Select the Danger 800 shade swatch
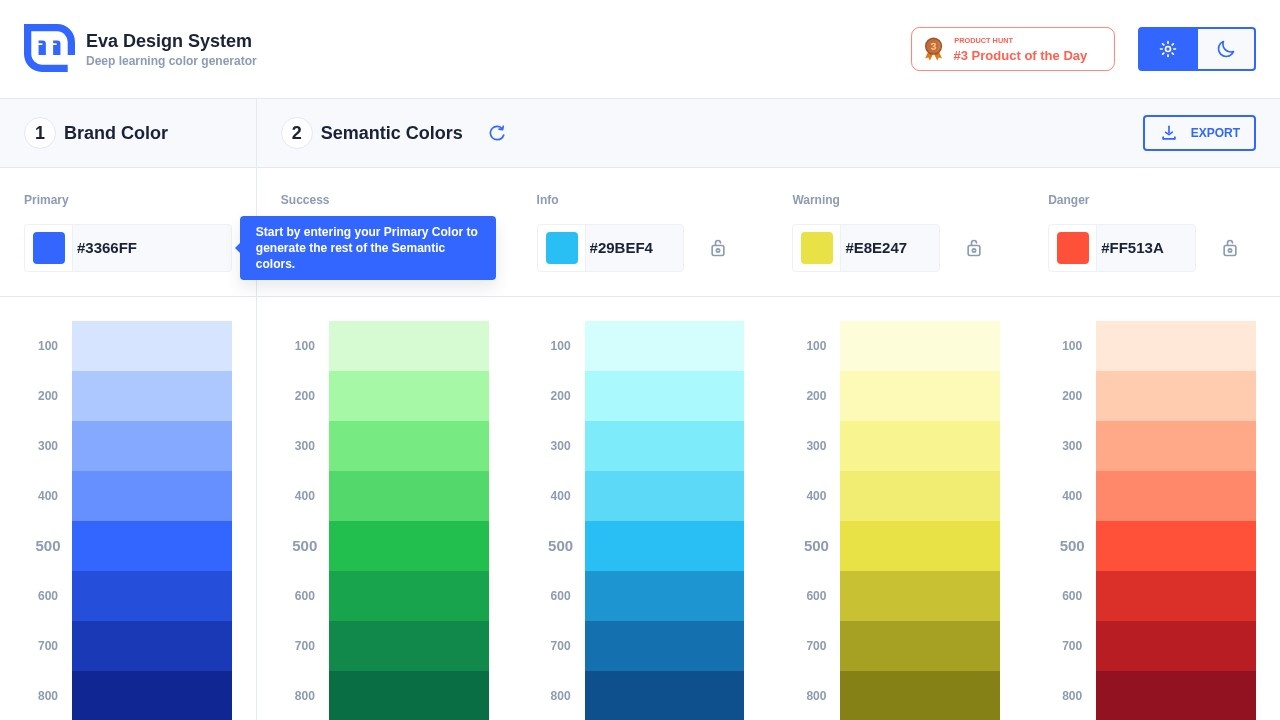Screen dimensions: 1280x720 pos(1176,696)
